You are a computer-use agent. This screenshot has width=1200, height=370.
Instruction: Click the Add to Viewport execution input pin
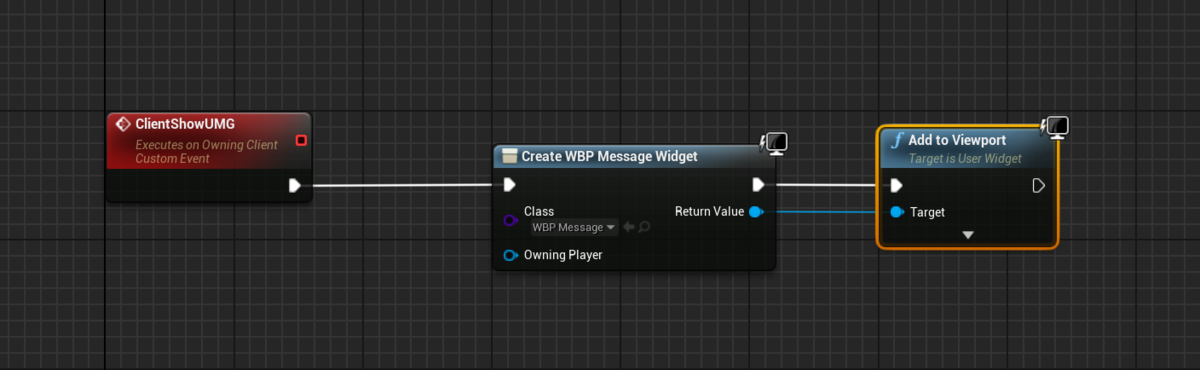896,185
